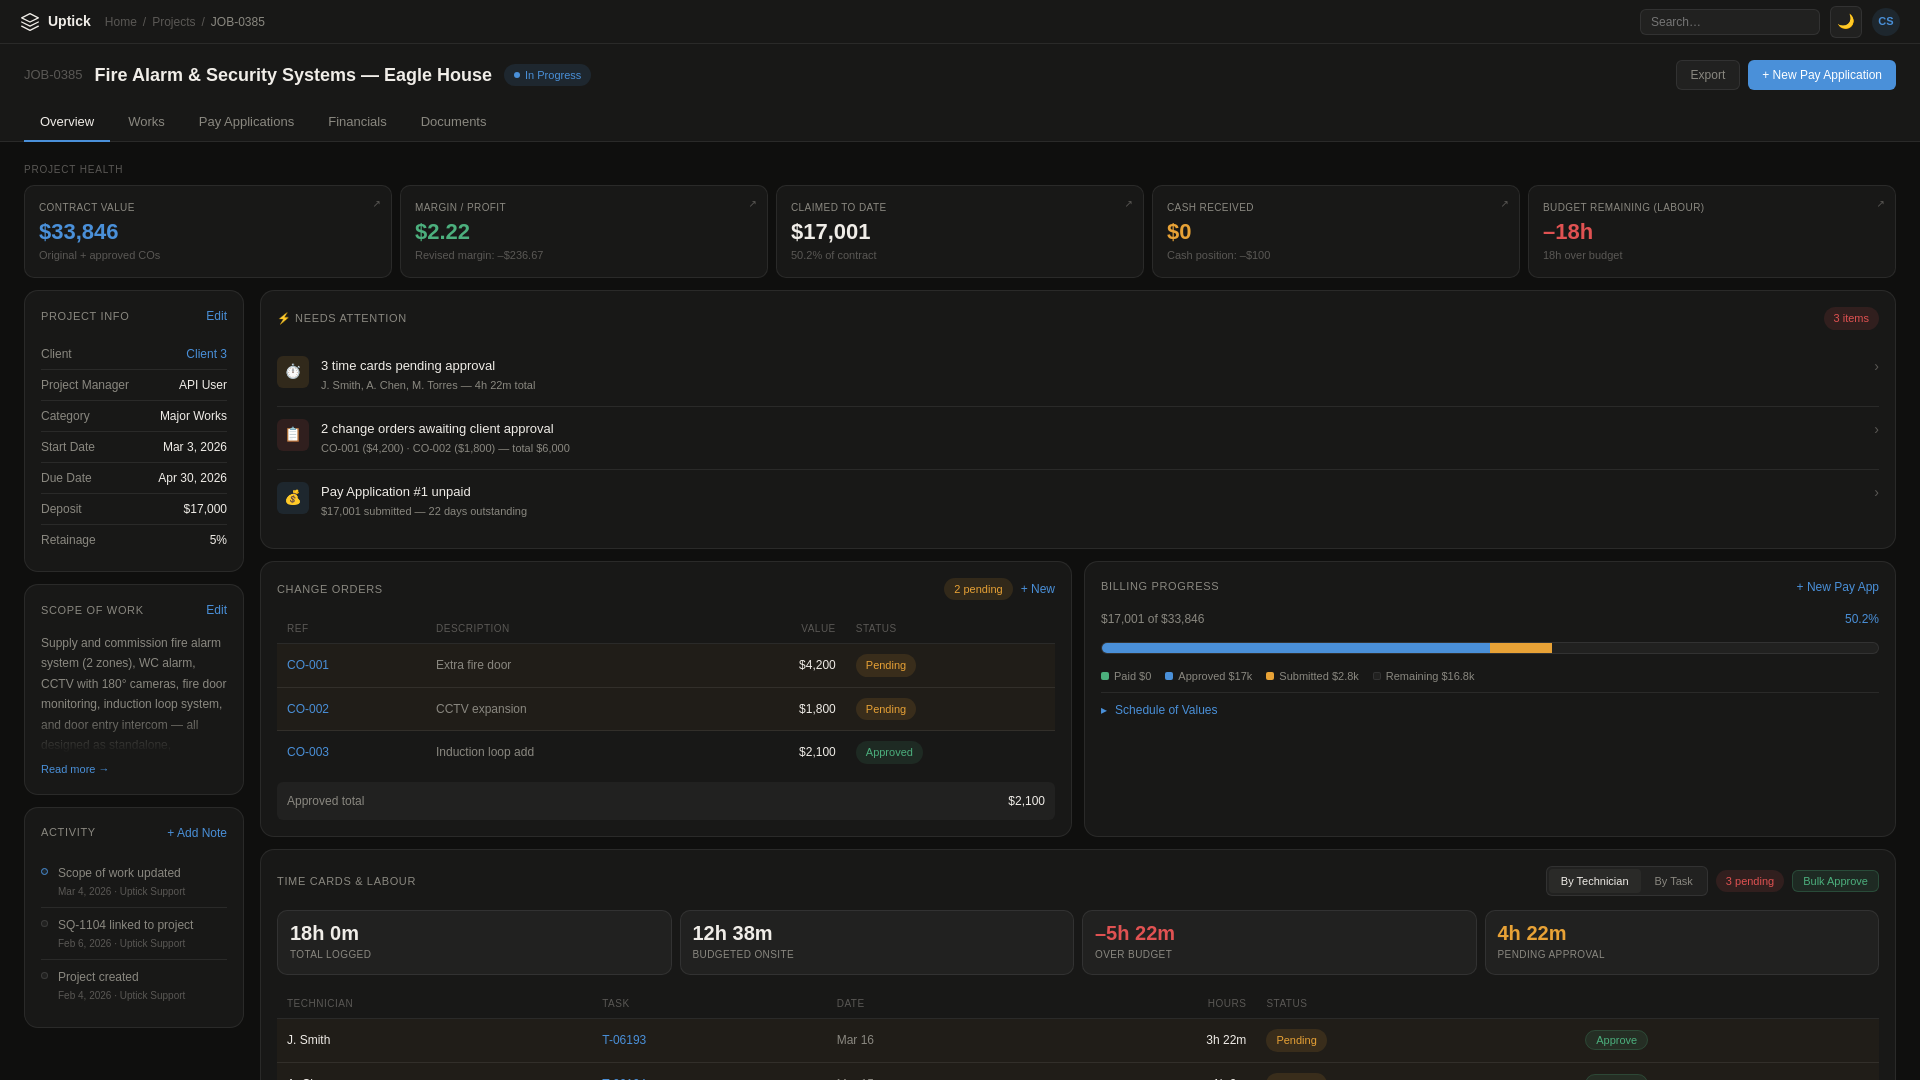Click the Over Budget –5h 22m card
1920x1080 pixels.
pyautogui.click(x=1279, y=942)
